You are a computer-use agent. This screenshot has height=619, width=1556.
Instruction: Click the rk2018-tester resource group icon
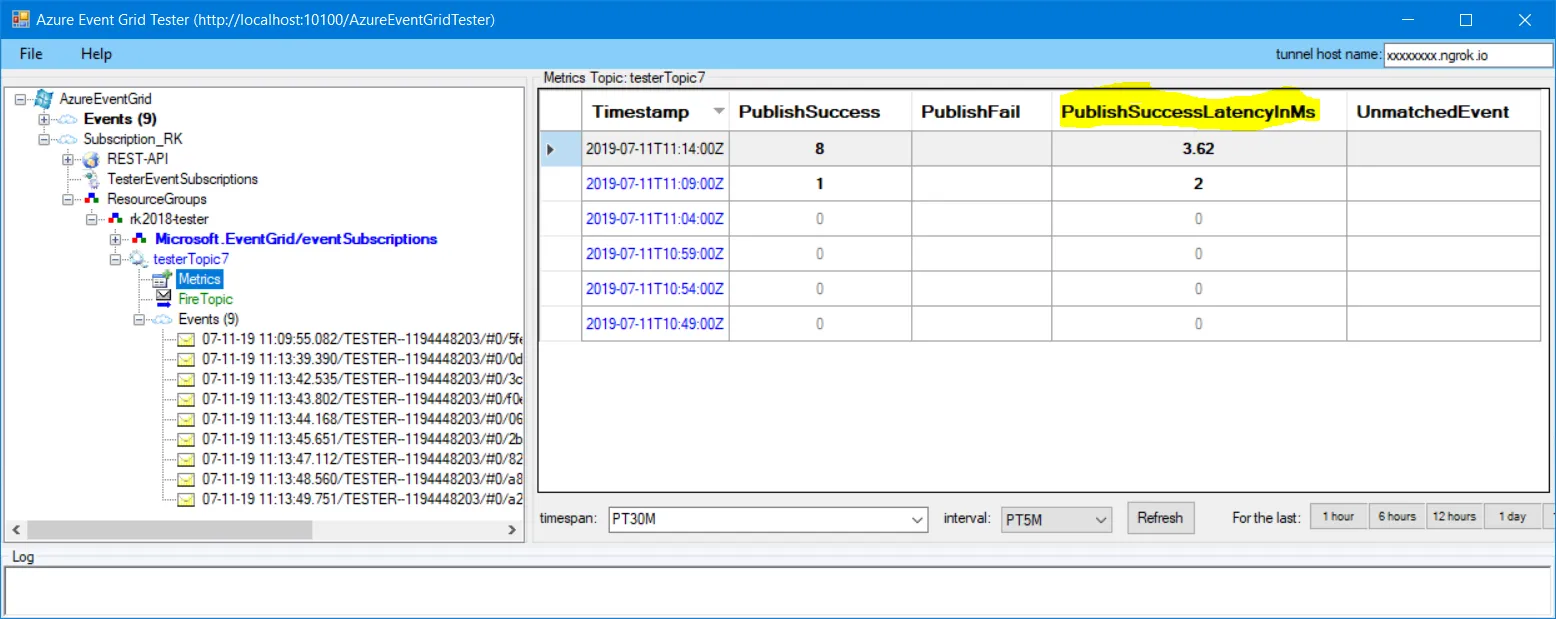(115, 219)
